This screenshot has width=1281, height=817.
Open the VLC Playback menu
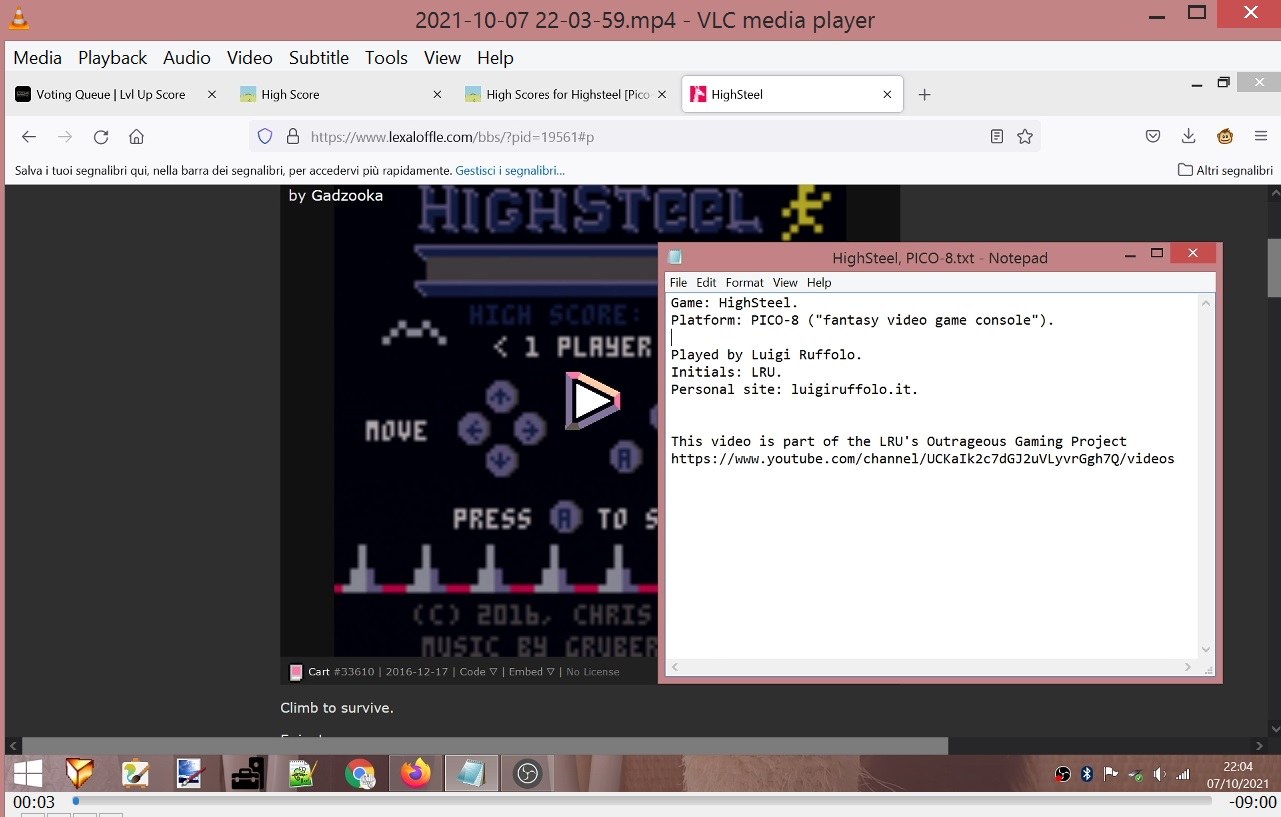[x=112, y=58]
